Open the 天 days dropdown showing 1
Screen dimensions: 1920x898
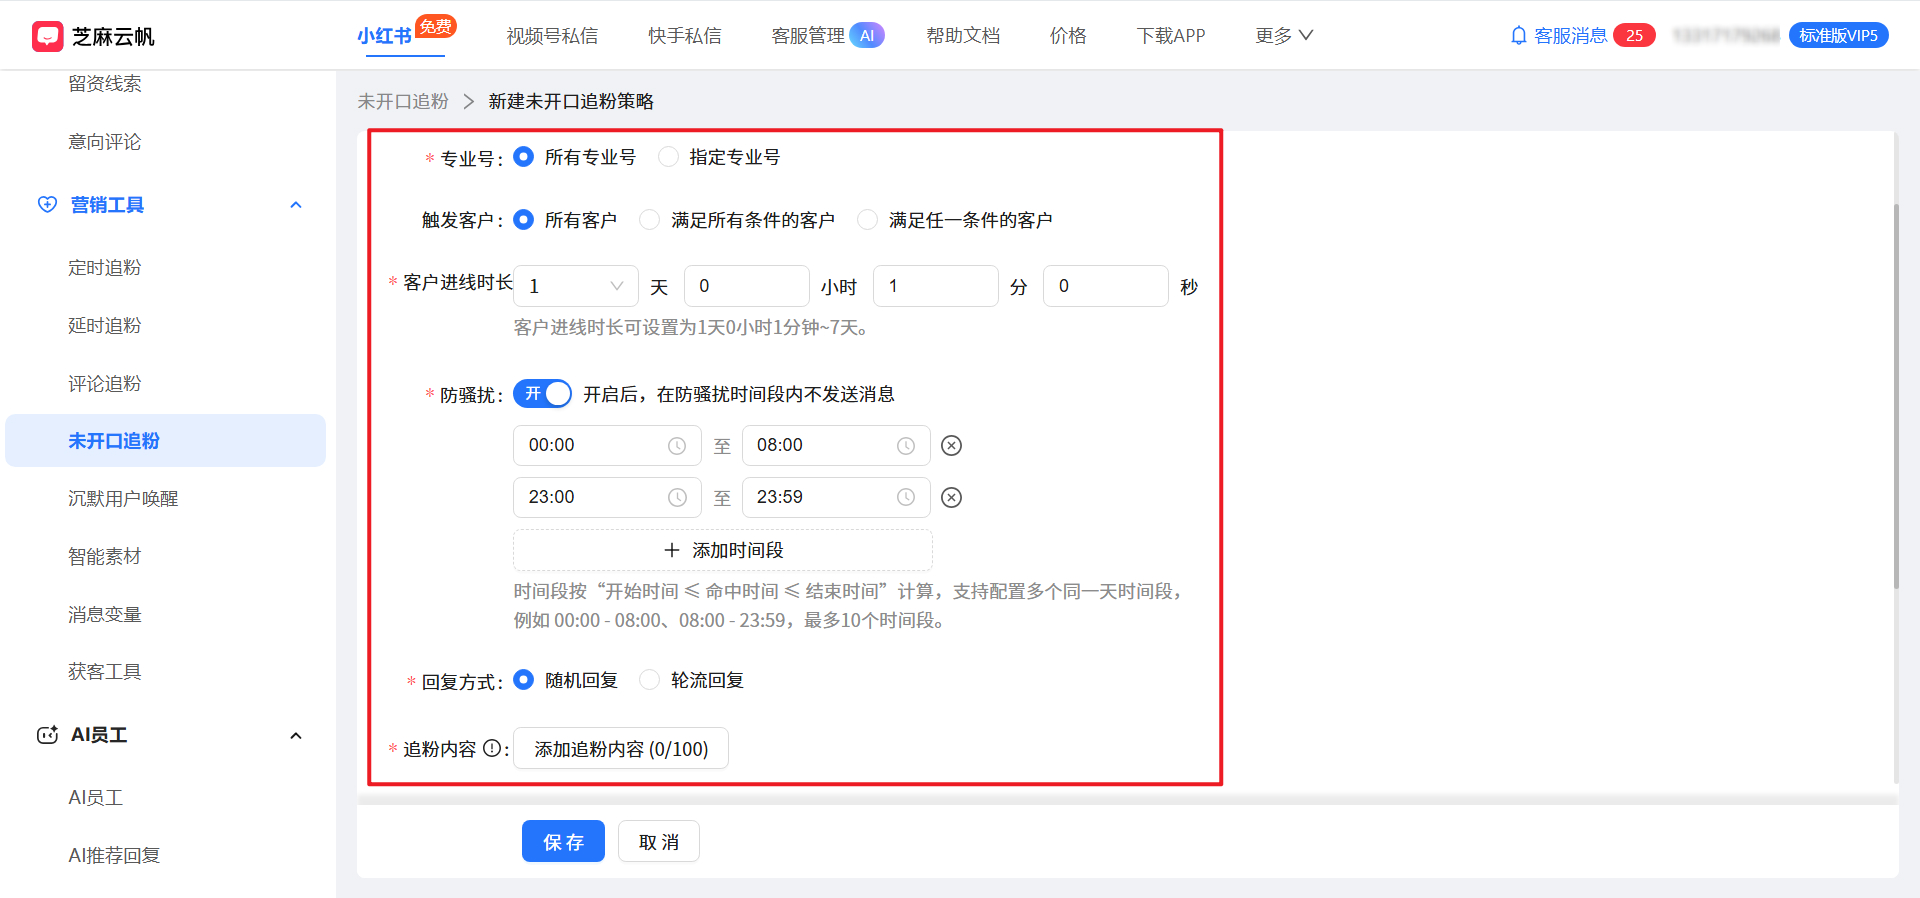576,286
